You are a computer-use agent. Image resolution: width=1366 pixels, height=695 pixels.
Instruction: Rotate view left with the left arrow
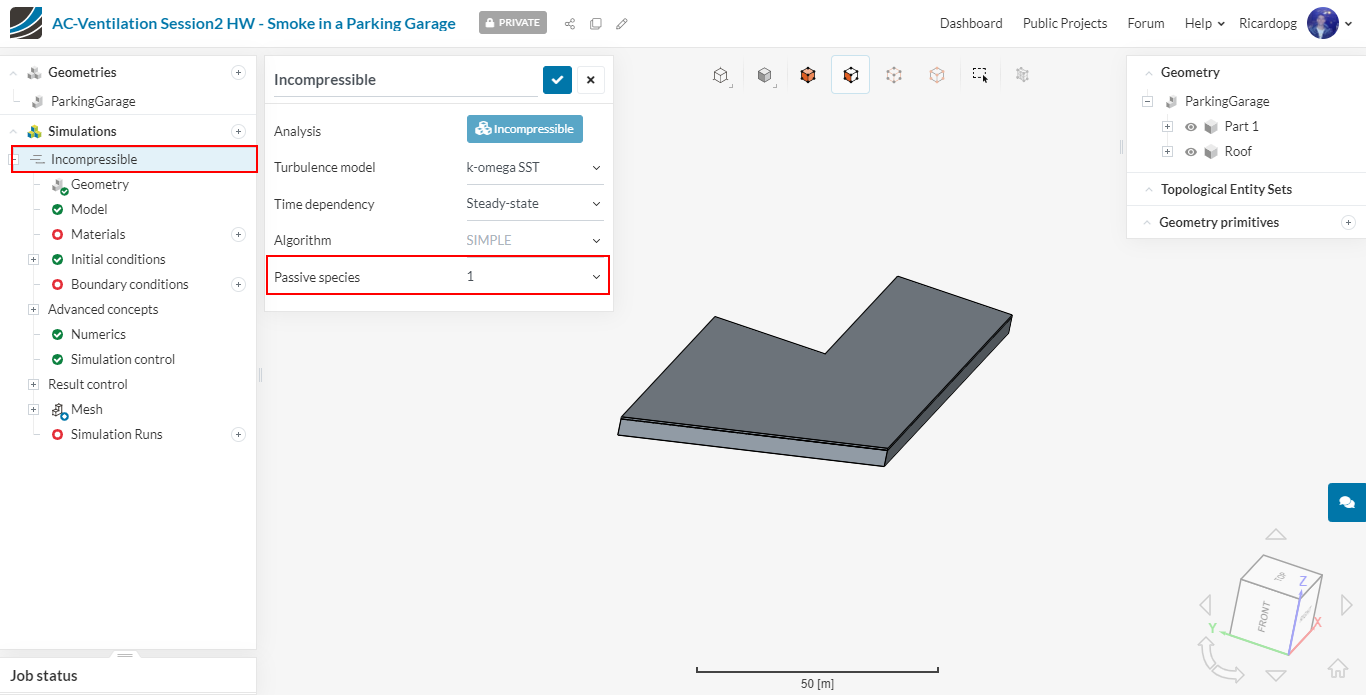(1205, 605)
